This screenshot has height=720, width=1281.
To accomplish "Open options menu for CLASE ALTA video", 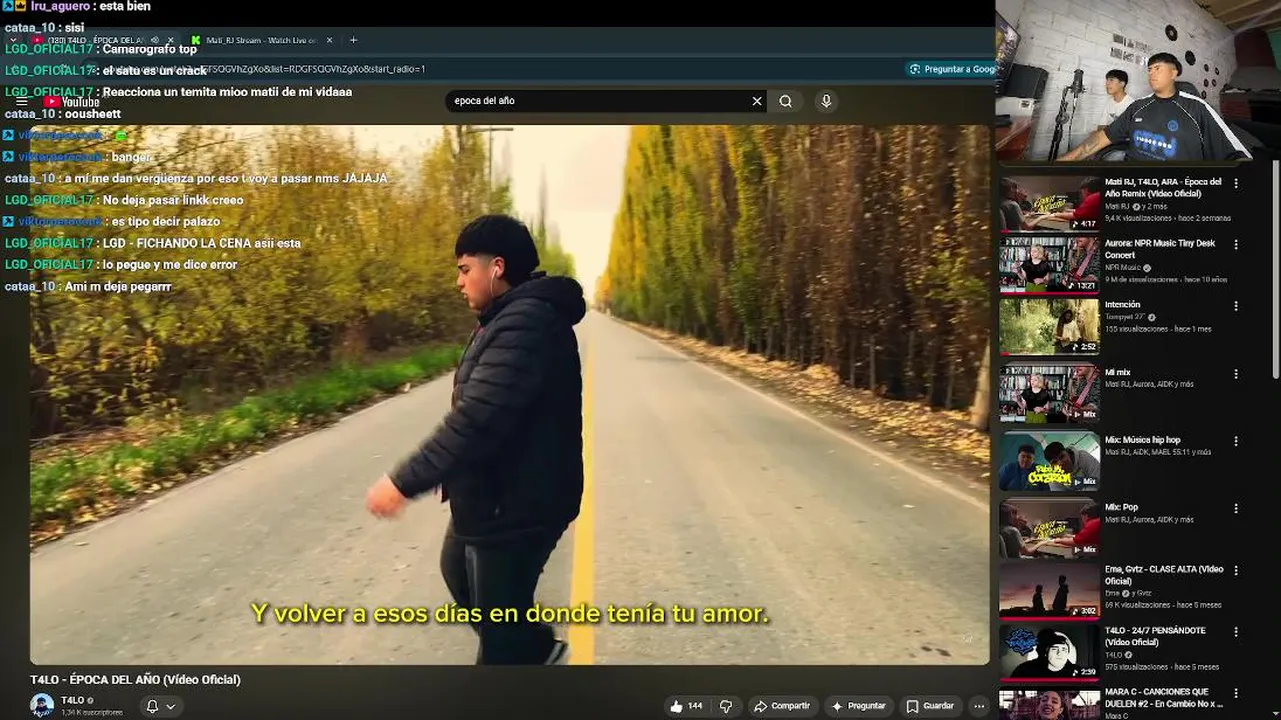I will pyautogui.click(x=1236, y=570).
